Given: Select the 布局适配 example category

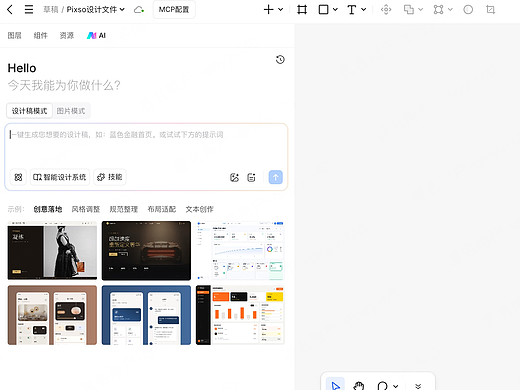Looking at the screenshot, I should (x=162, y=209).
